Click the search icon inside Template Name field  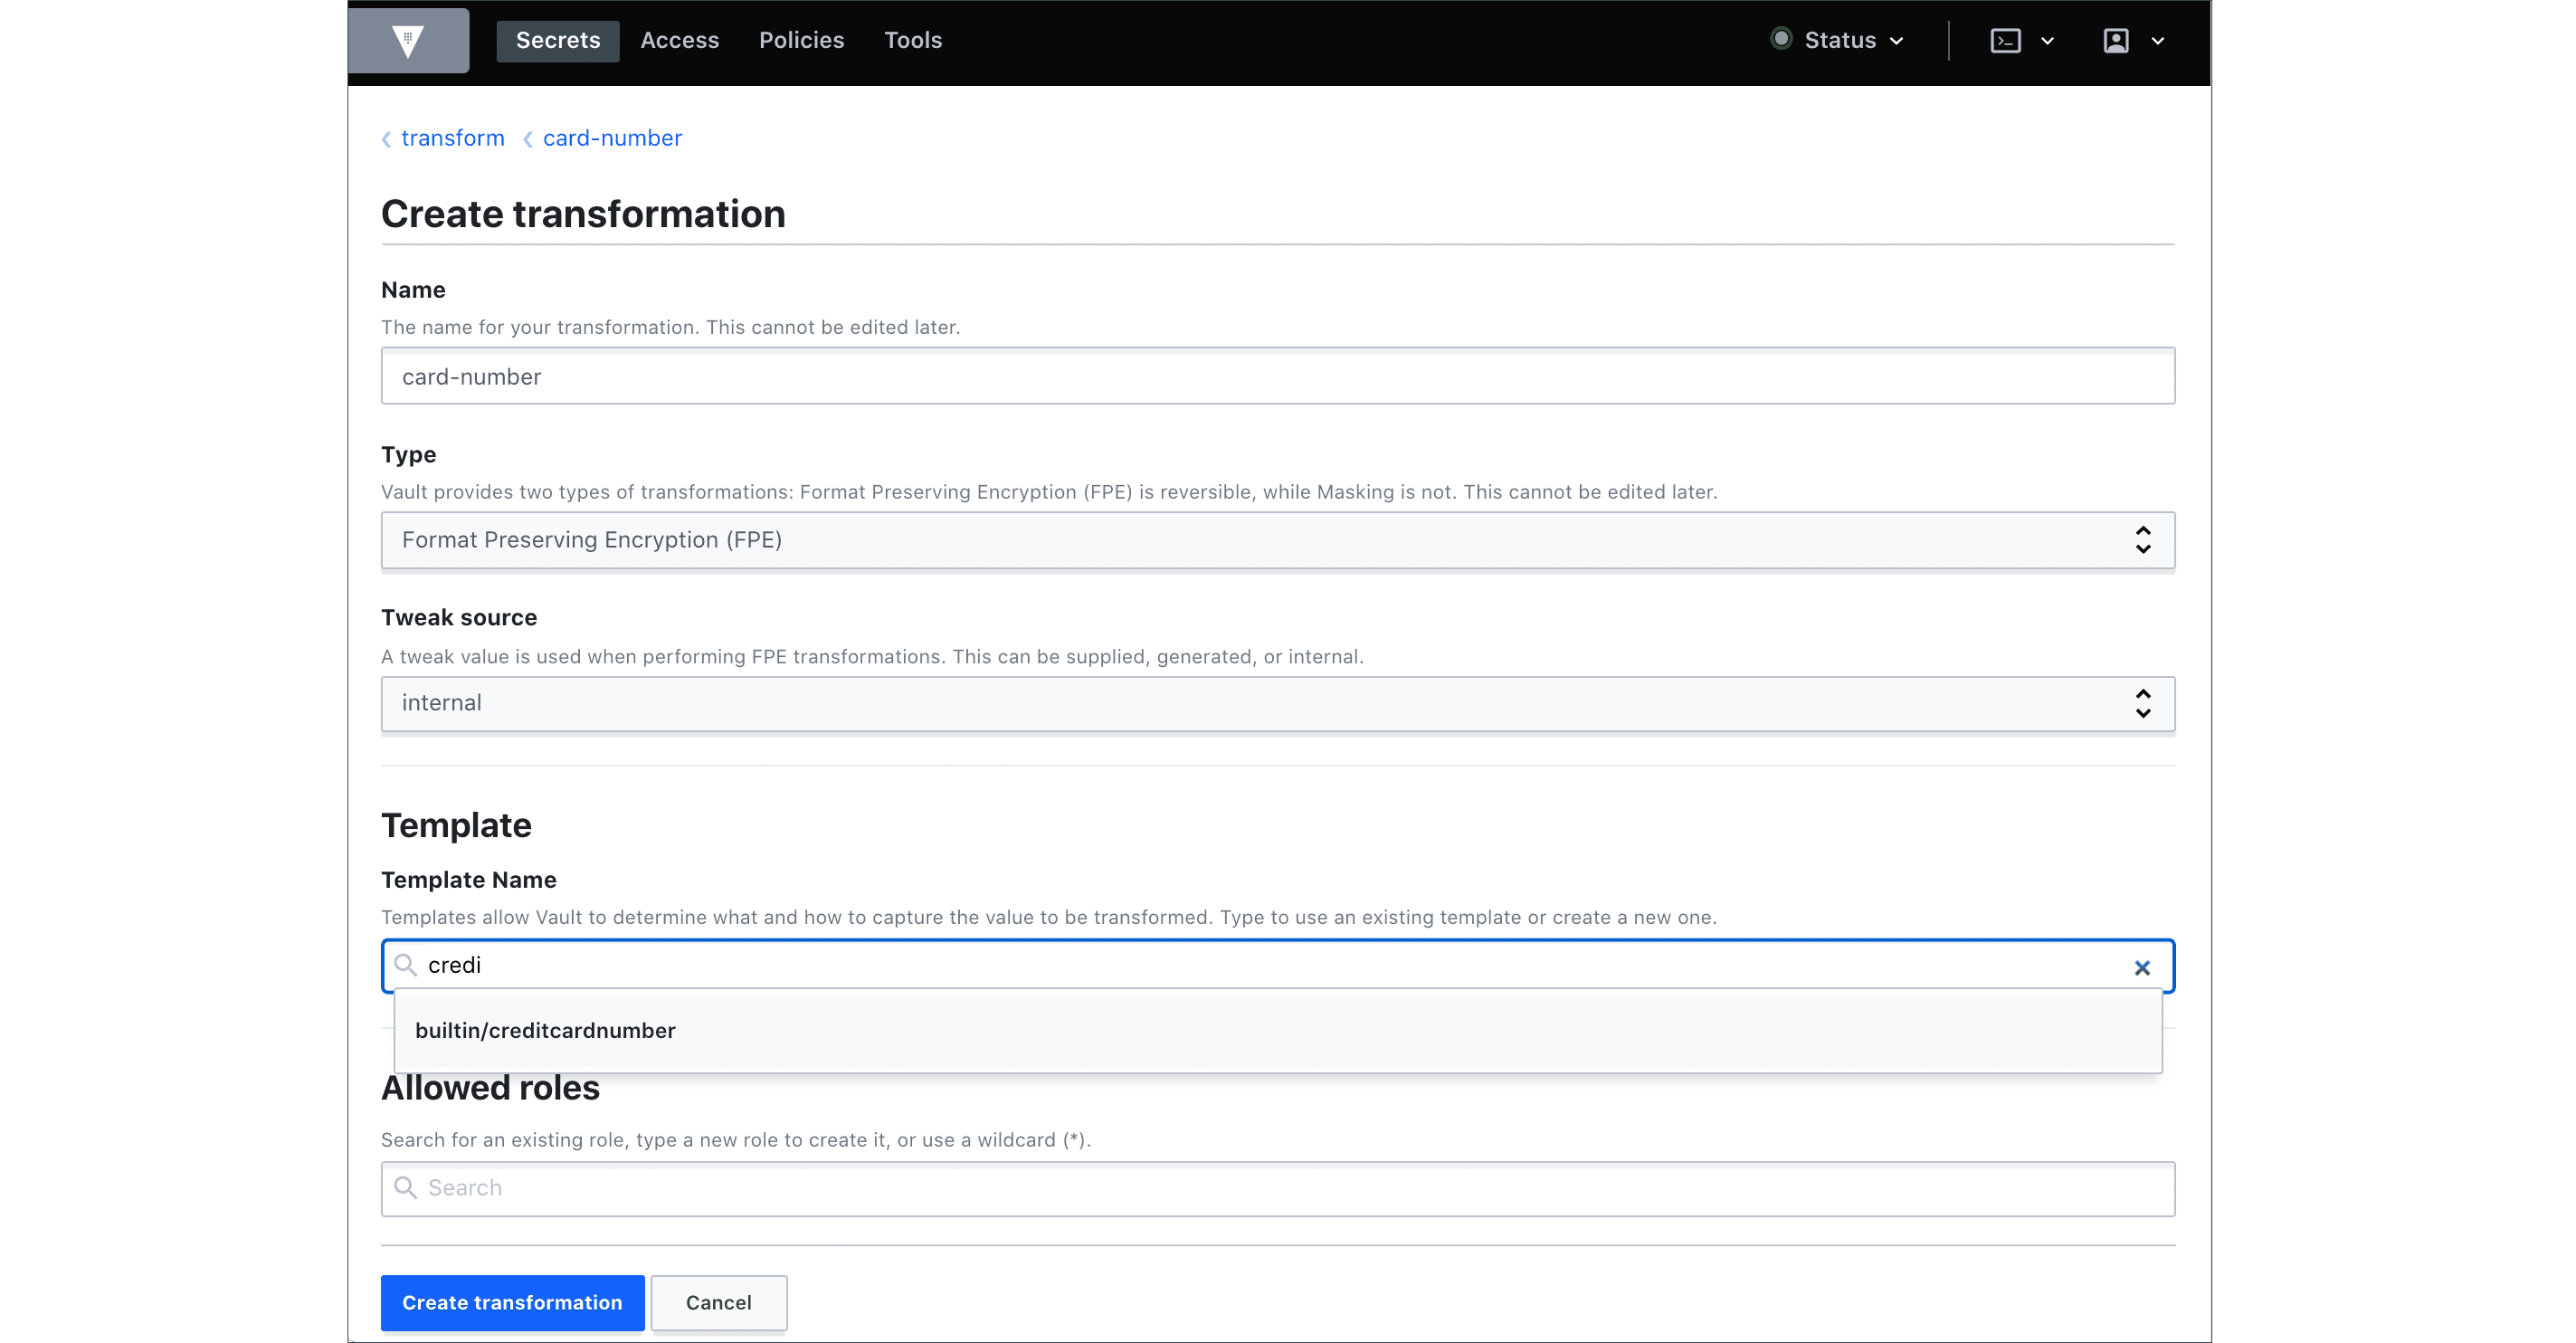(x=406, y=965)
